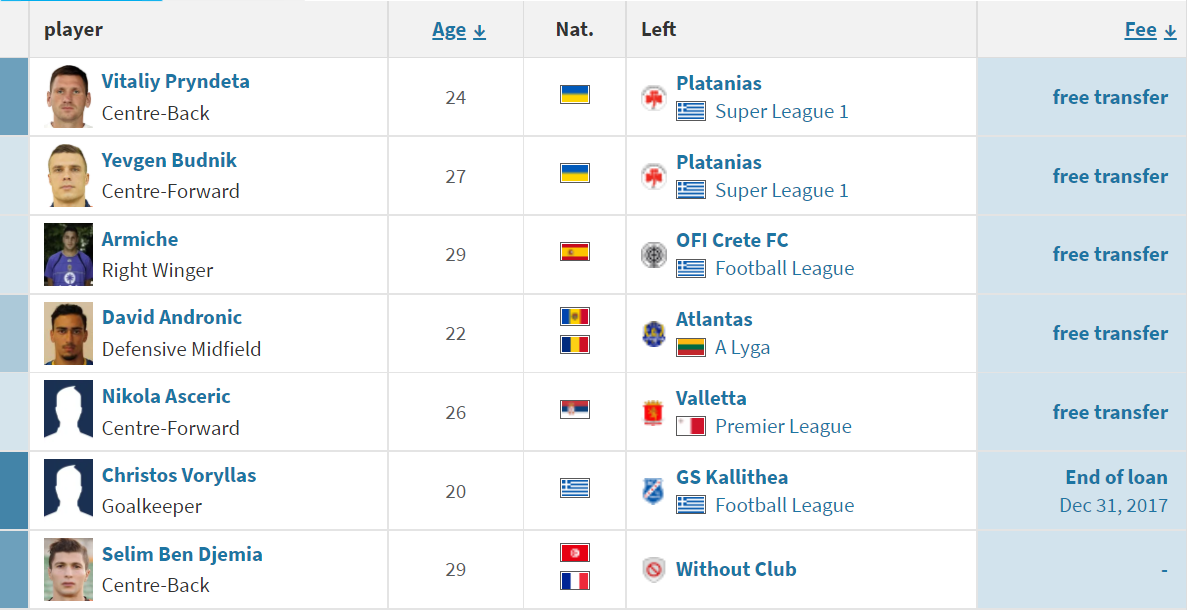Click the Without Club prohibited icon
This screenshot has height=610, width=1187.
pyautogui.click(x=653, y=570)
